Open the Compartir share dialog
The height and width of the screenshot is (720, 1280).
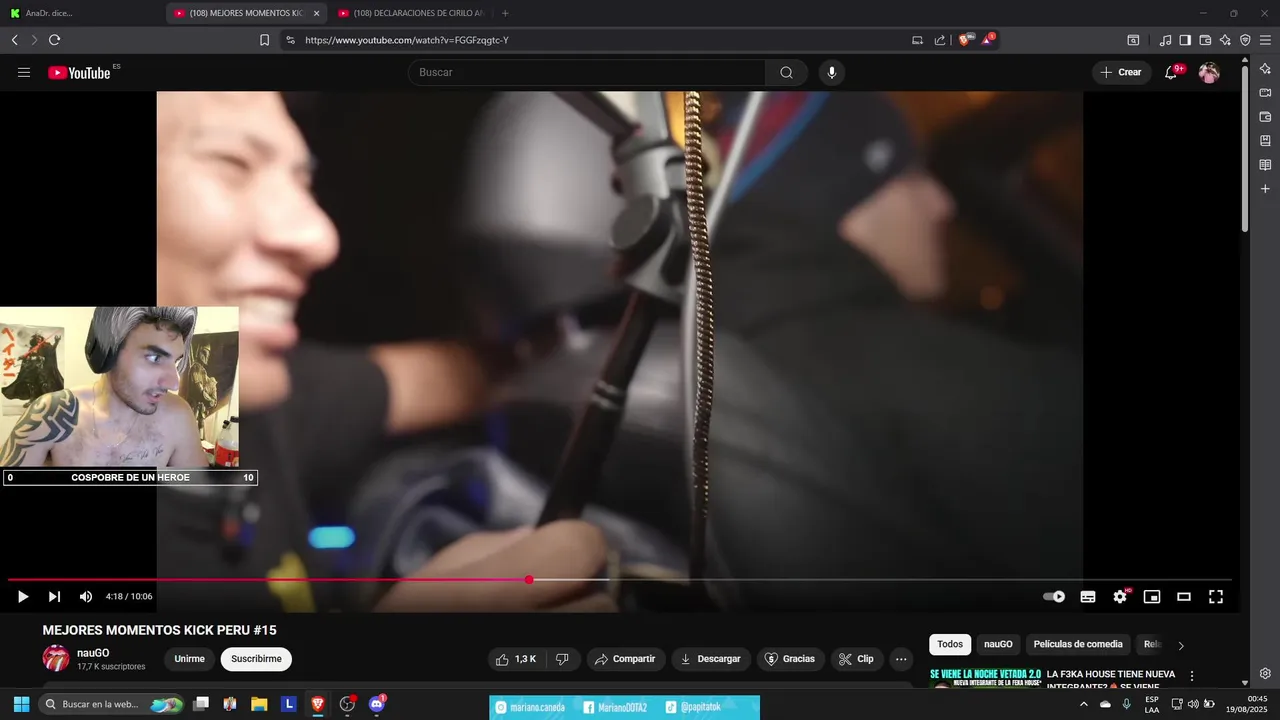point(625,659)
